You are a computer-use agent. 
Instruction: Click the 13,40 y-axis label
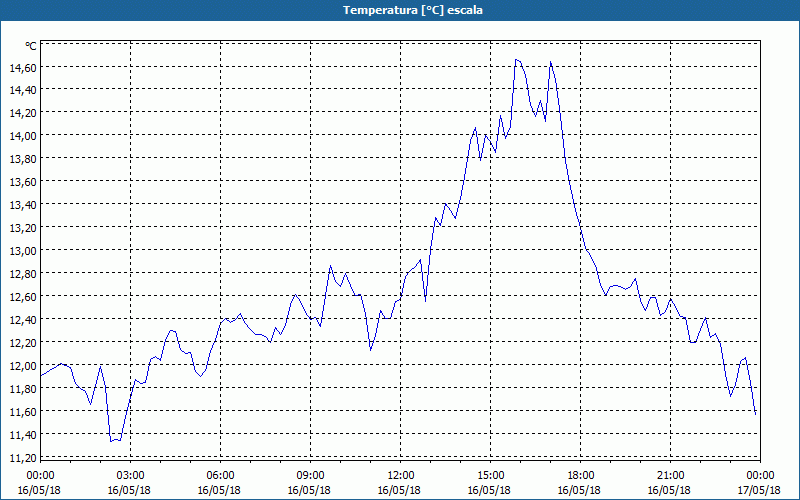point(23,205)
